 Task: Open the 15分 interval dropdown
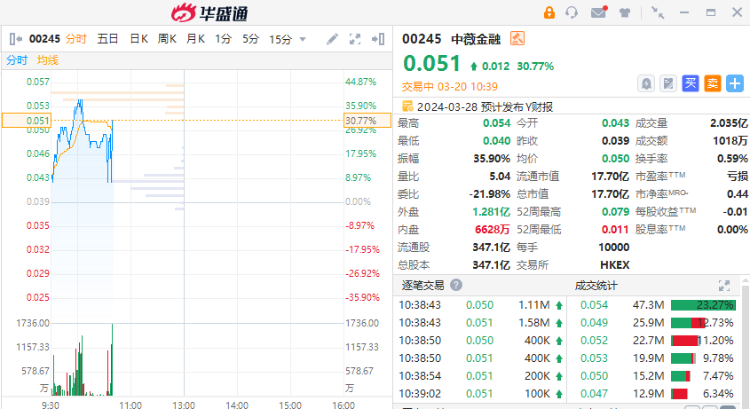click(x=285, y=39)
